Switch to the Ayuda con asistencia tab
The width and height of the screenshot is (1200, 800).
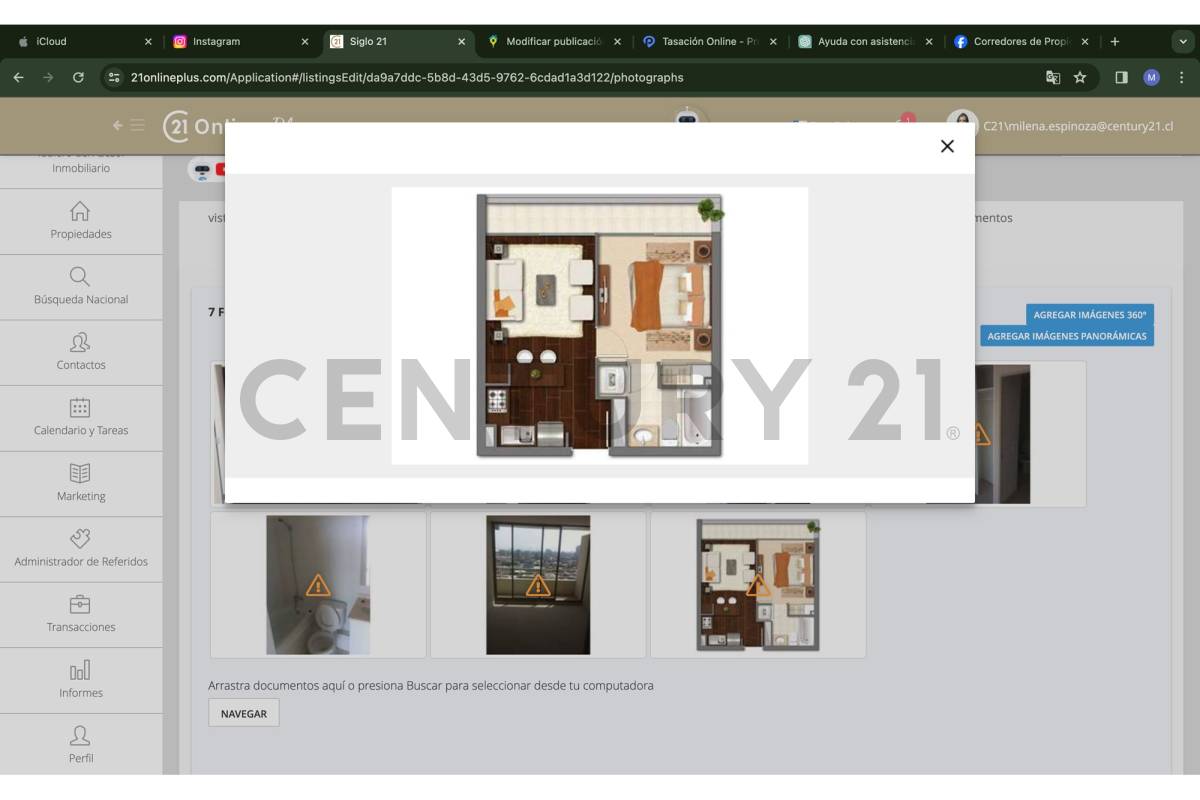tap(865, 42)
